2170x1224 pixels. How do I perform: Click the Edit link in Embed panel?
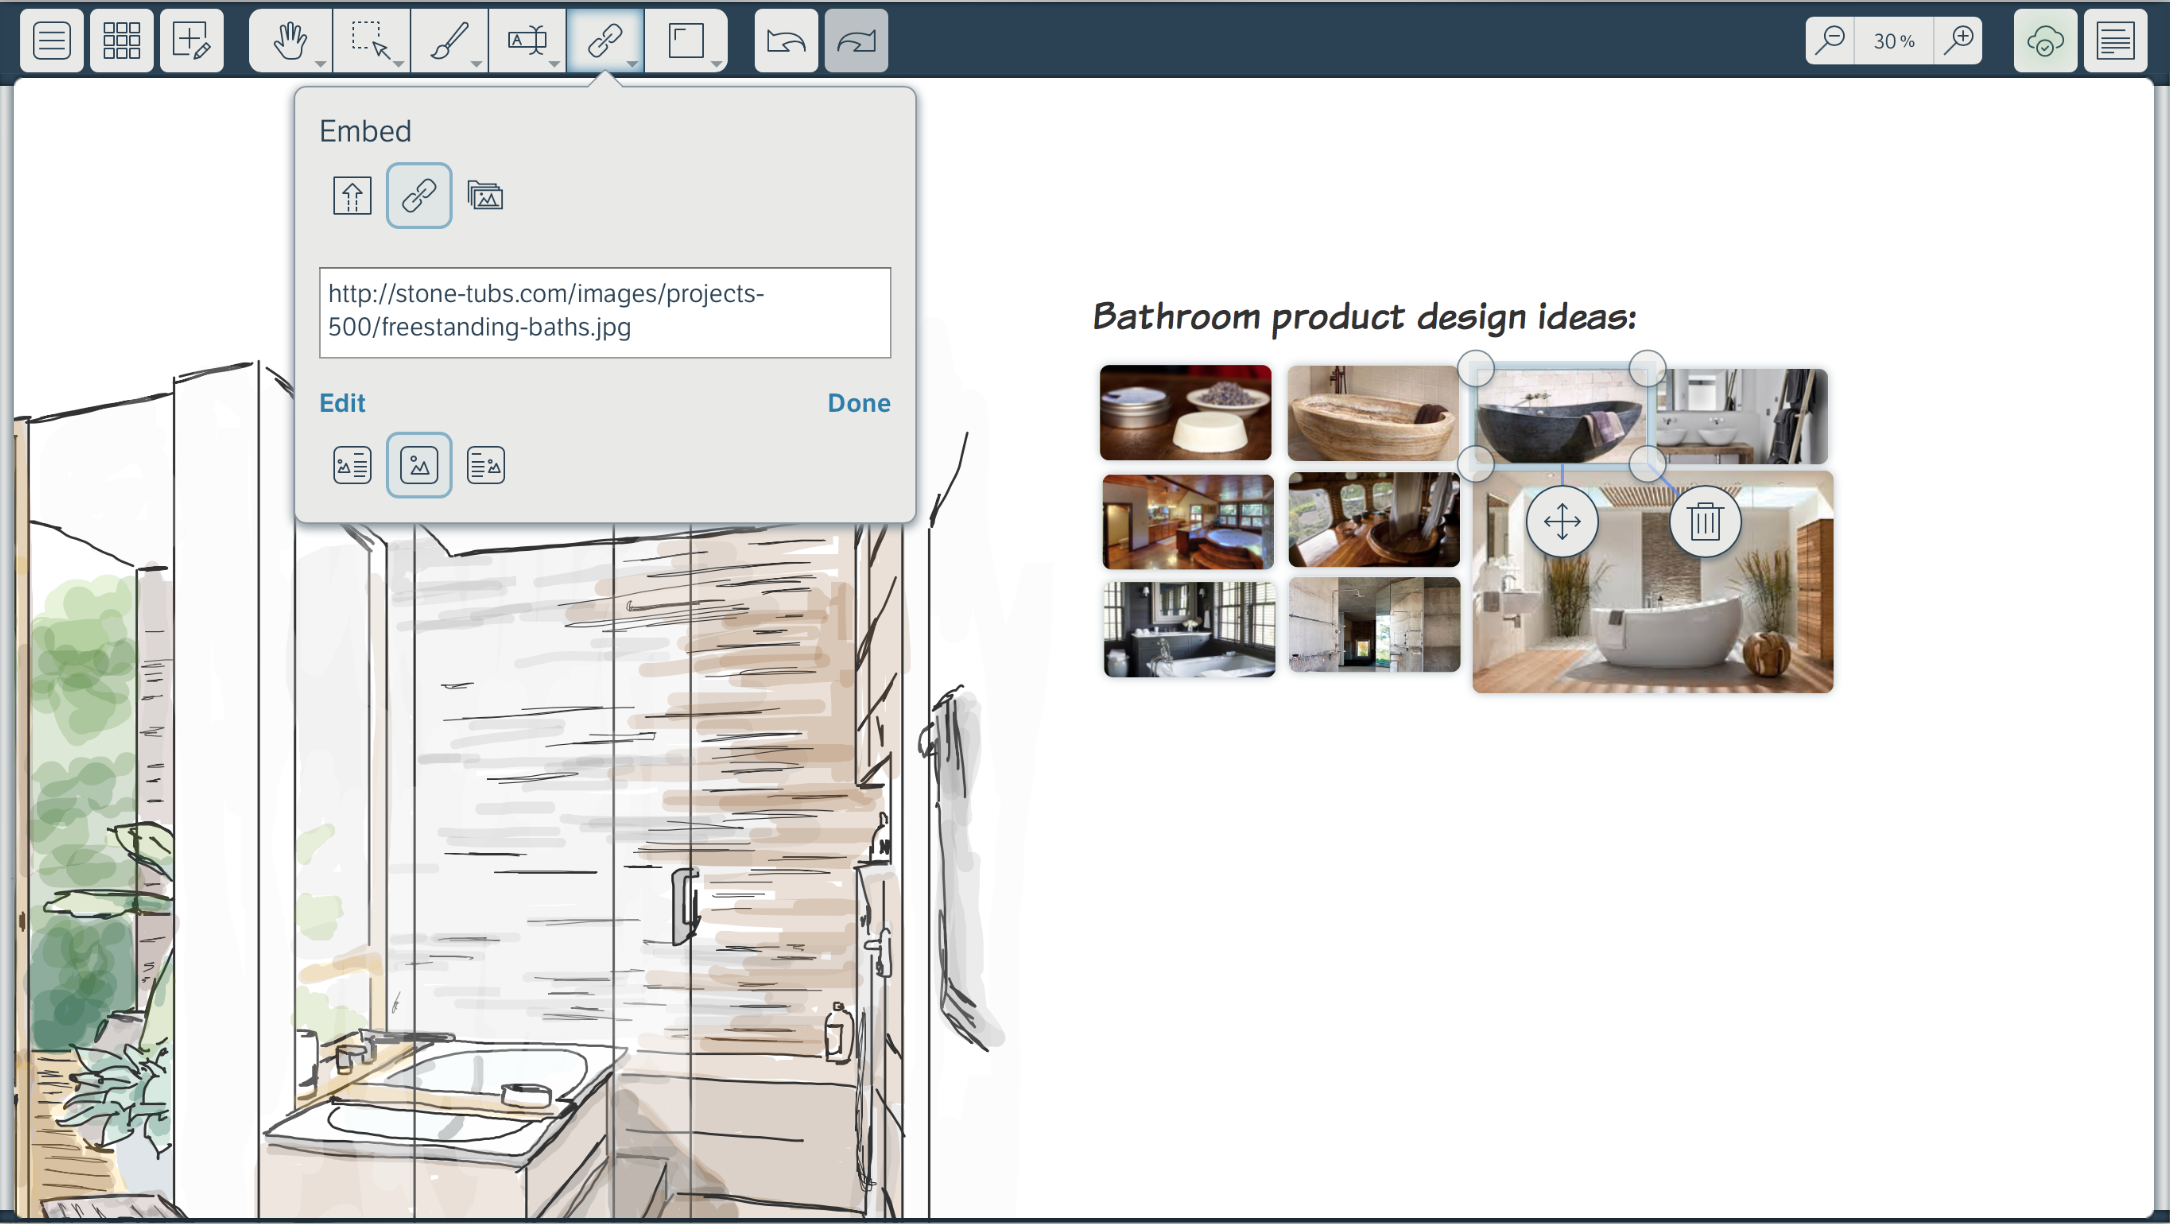point(342,403)
